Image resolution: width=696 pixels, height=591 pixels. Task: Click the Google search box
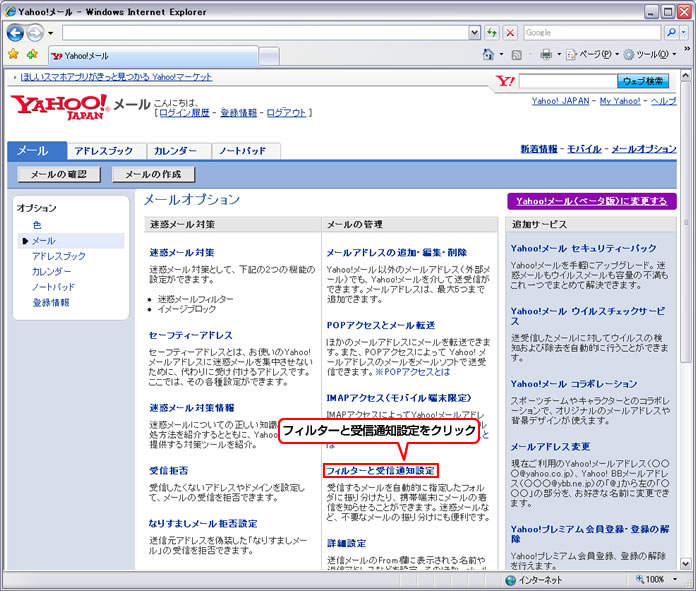pos(592,32)
